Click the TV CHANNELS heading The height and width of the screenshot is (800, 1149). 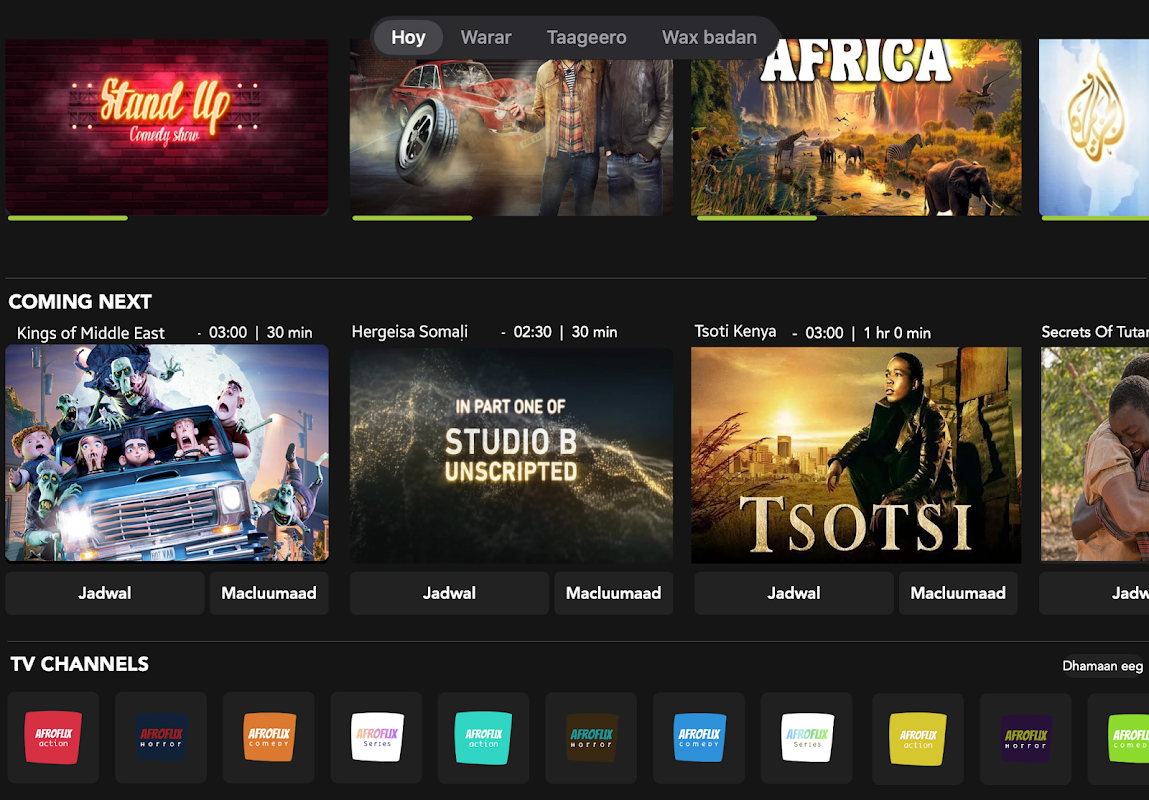click(80, 664)
